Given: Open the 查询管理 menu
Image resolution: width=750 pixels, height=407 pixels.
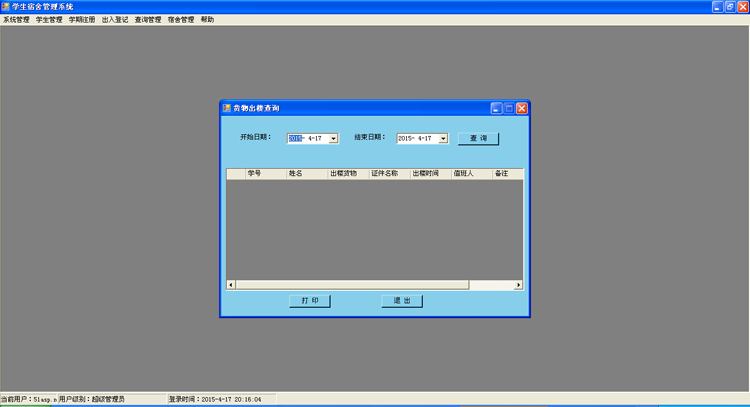Looking at the screenshot, I should click(148, 20).
